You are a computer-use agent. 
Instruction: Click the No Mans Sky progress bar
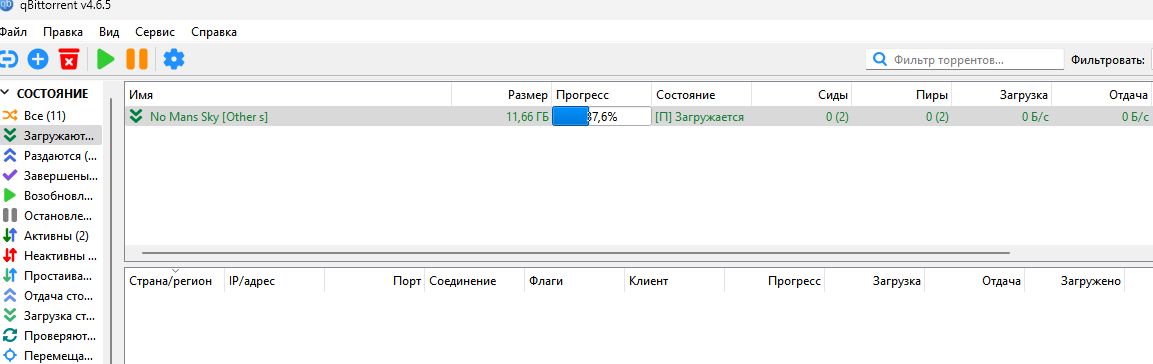point(602,116)
